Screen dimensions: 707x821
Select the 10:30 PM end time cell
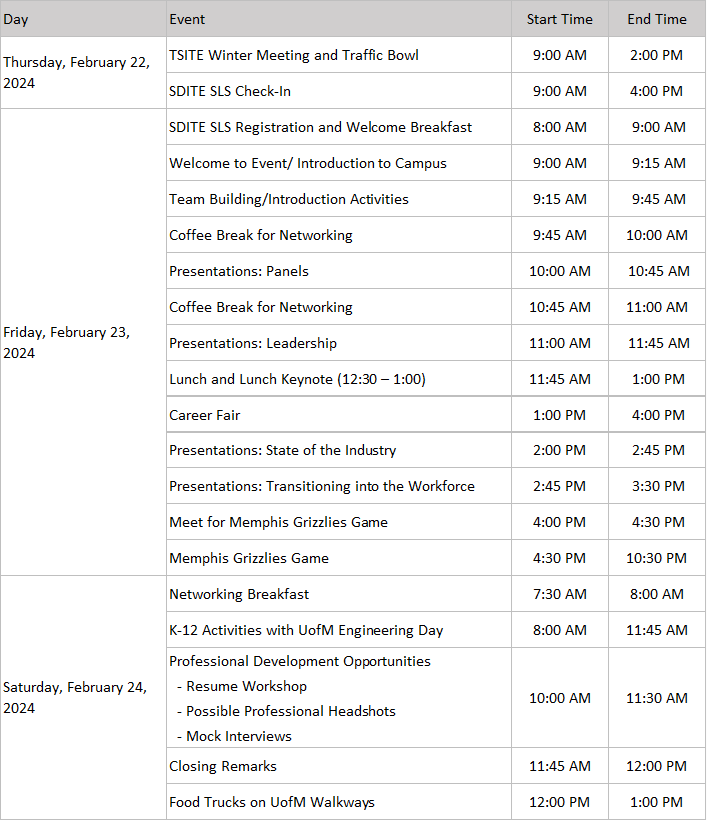click(656, 558)
